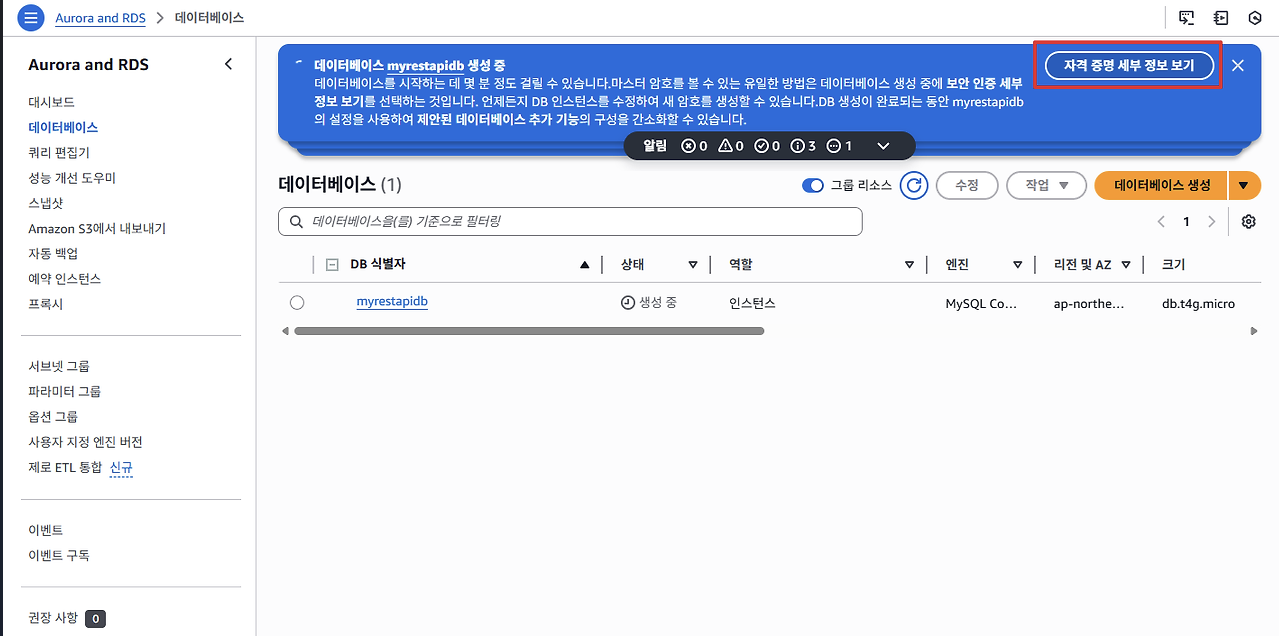Image resolution: width=1279 pixels, height=636 pixels.
Task: Open 쿼리 편집기 in sidebar
Action: tap(59, 152)
